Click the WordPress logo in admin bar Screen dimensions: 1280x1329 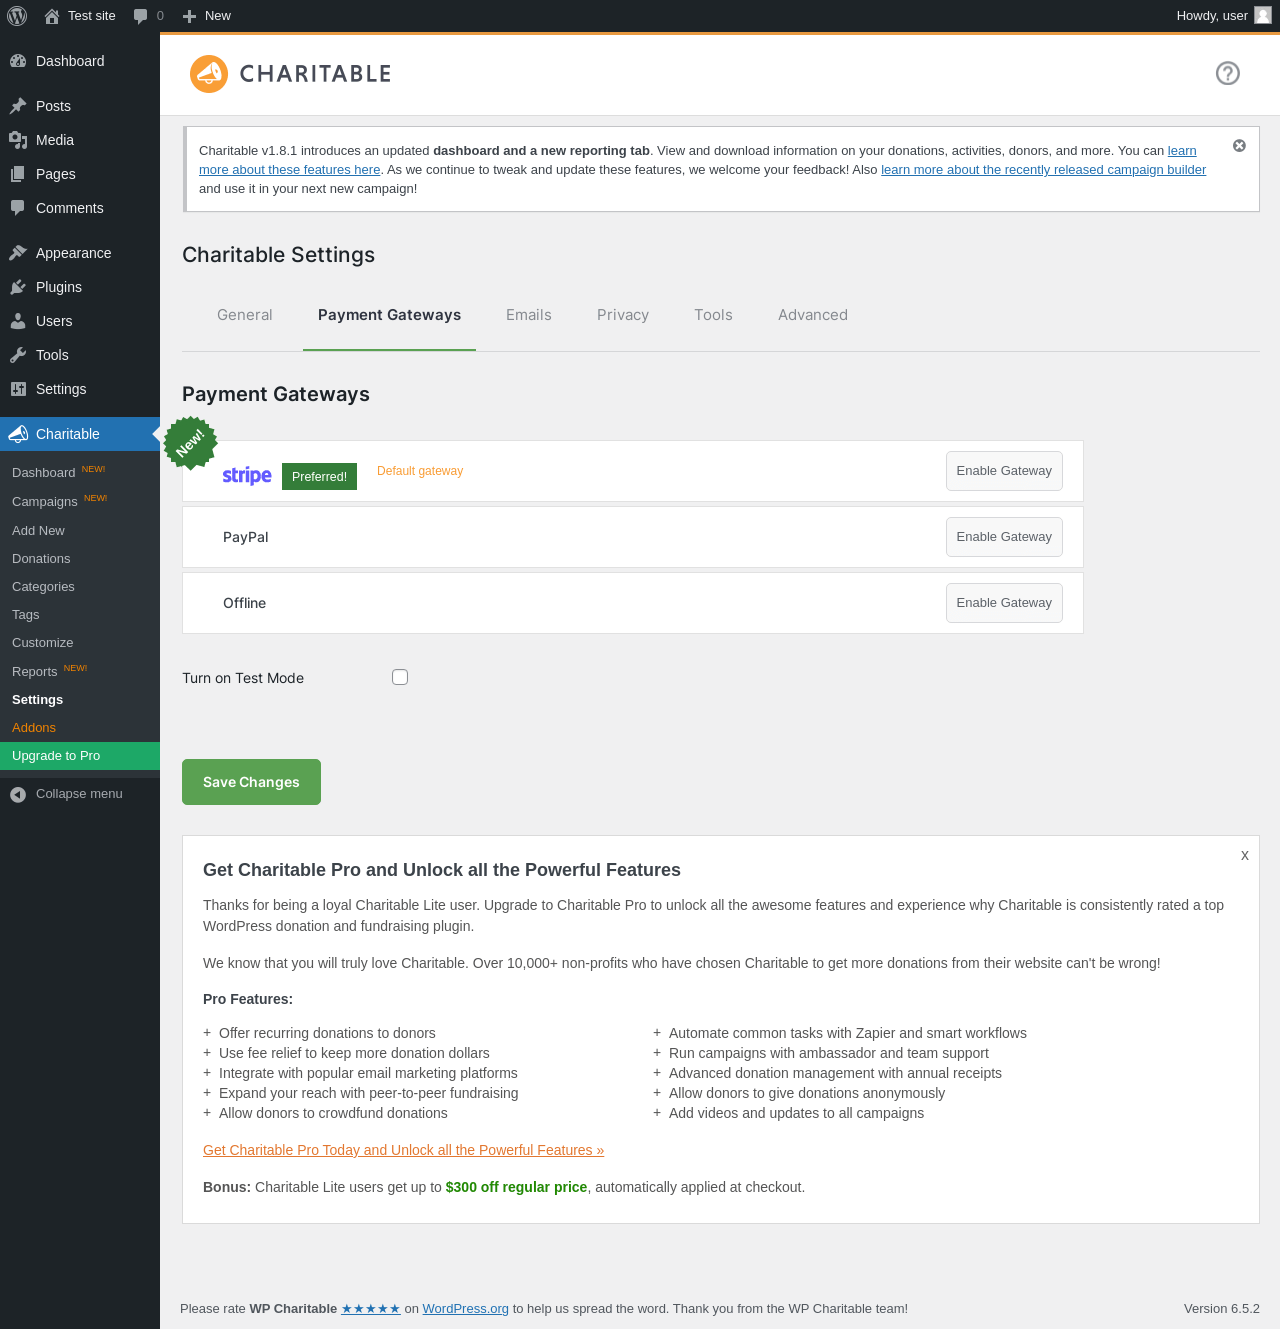click(17, 16)
